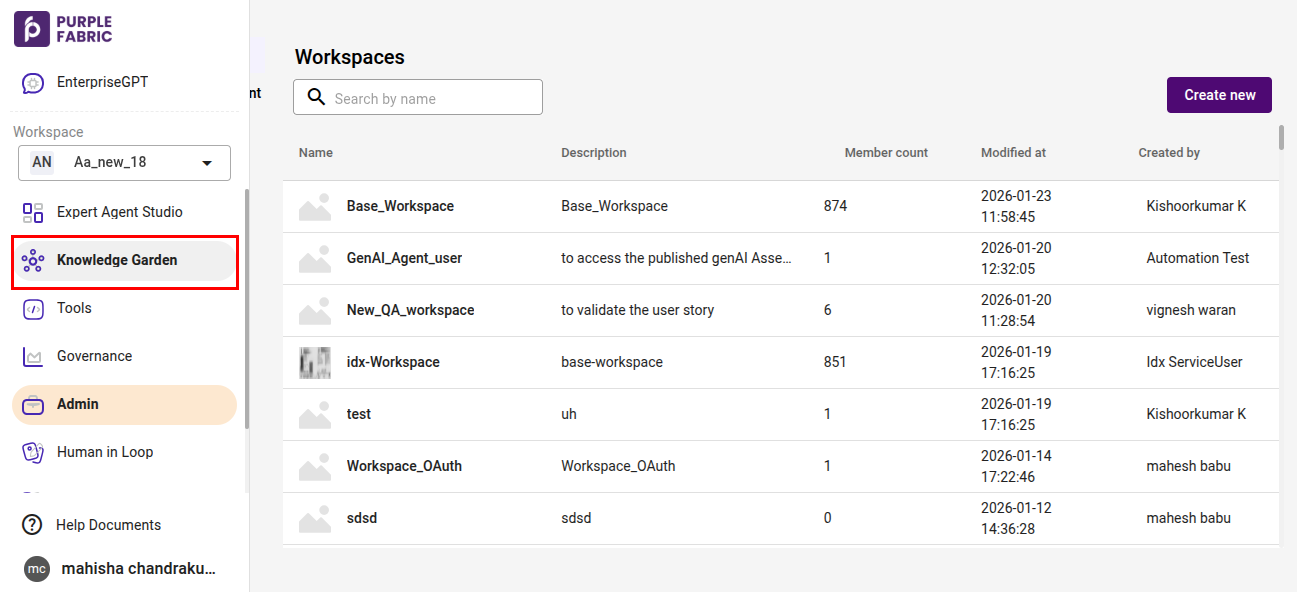Click the Expert Agent Studio icon
The image size is (1297, 592).
[x=33, y=212]
